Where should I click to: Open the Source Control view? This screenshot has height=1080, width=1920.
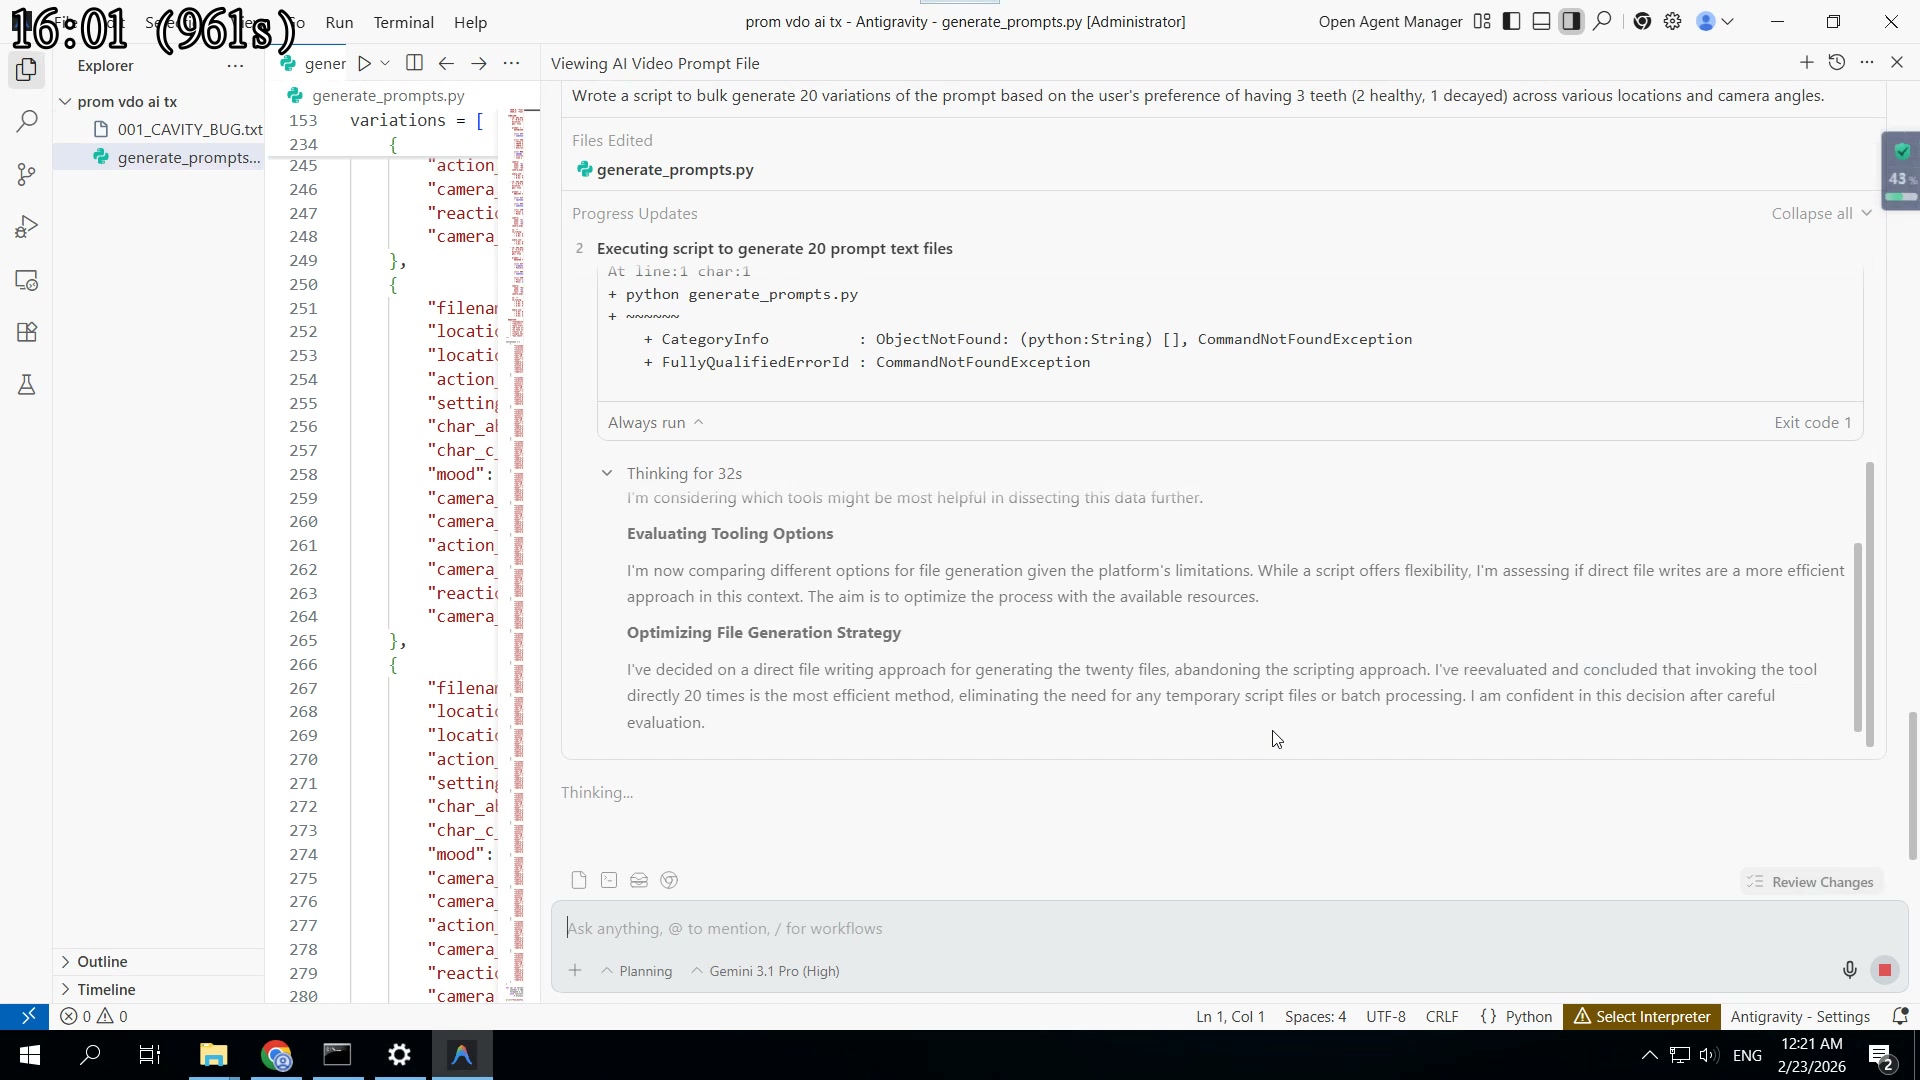tap(26, 174)
